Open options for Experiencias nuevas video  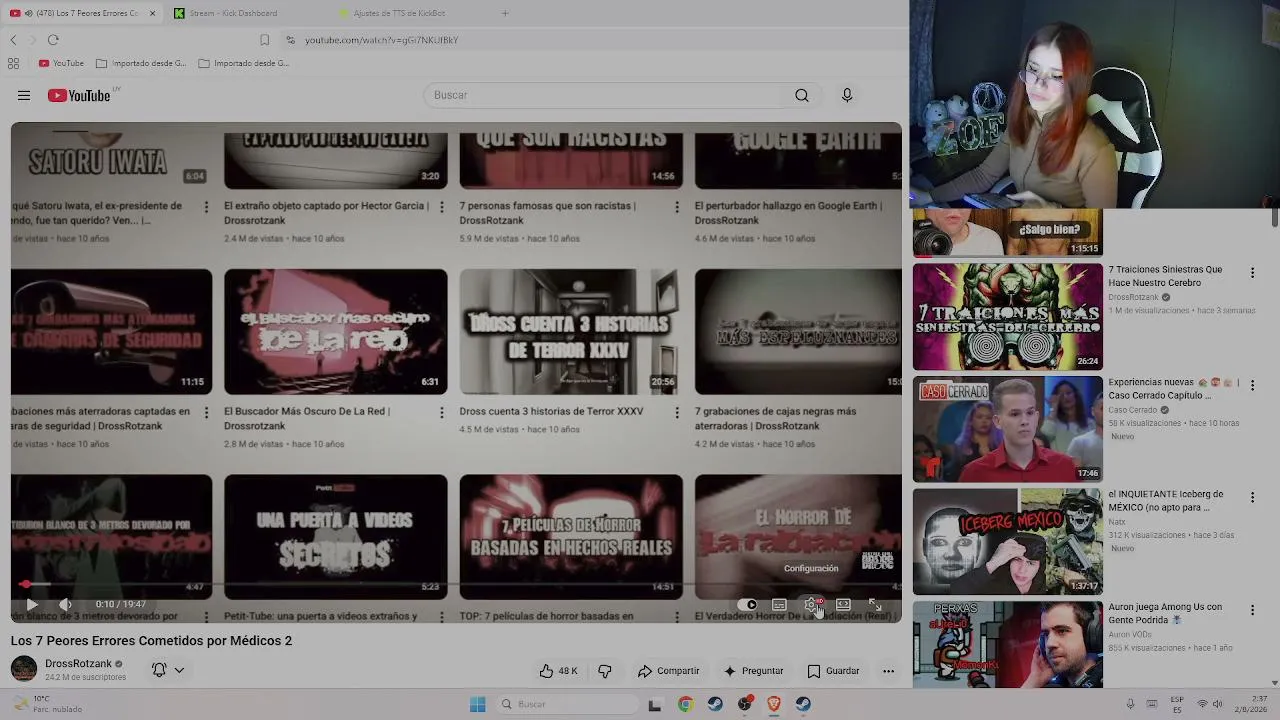pyautogui.click(x=1252, y=384)
